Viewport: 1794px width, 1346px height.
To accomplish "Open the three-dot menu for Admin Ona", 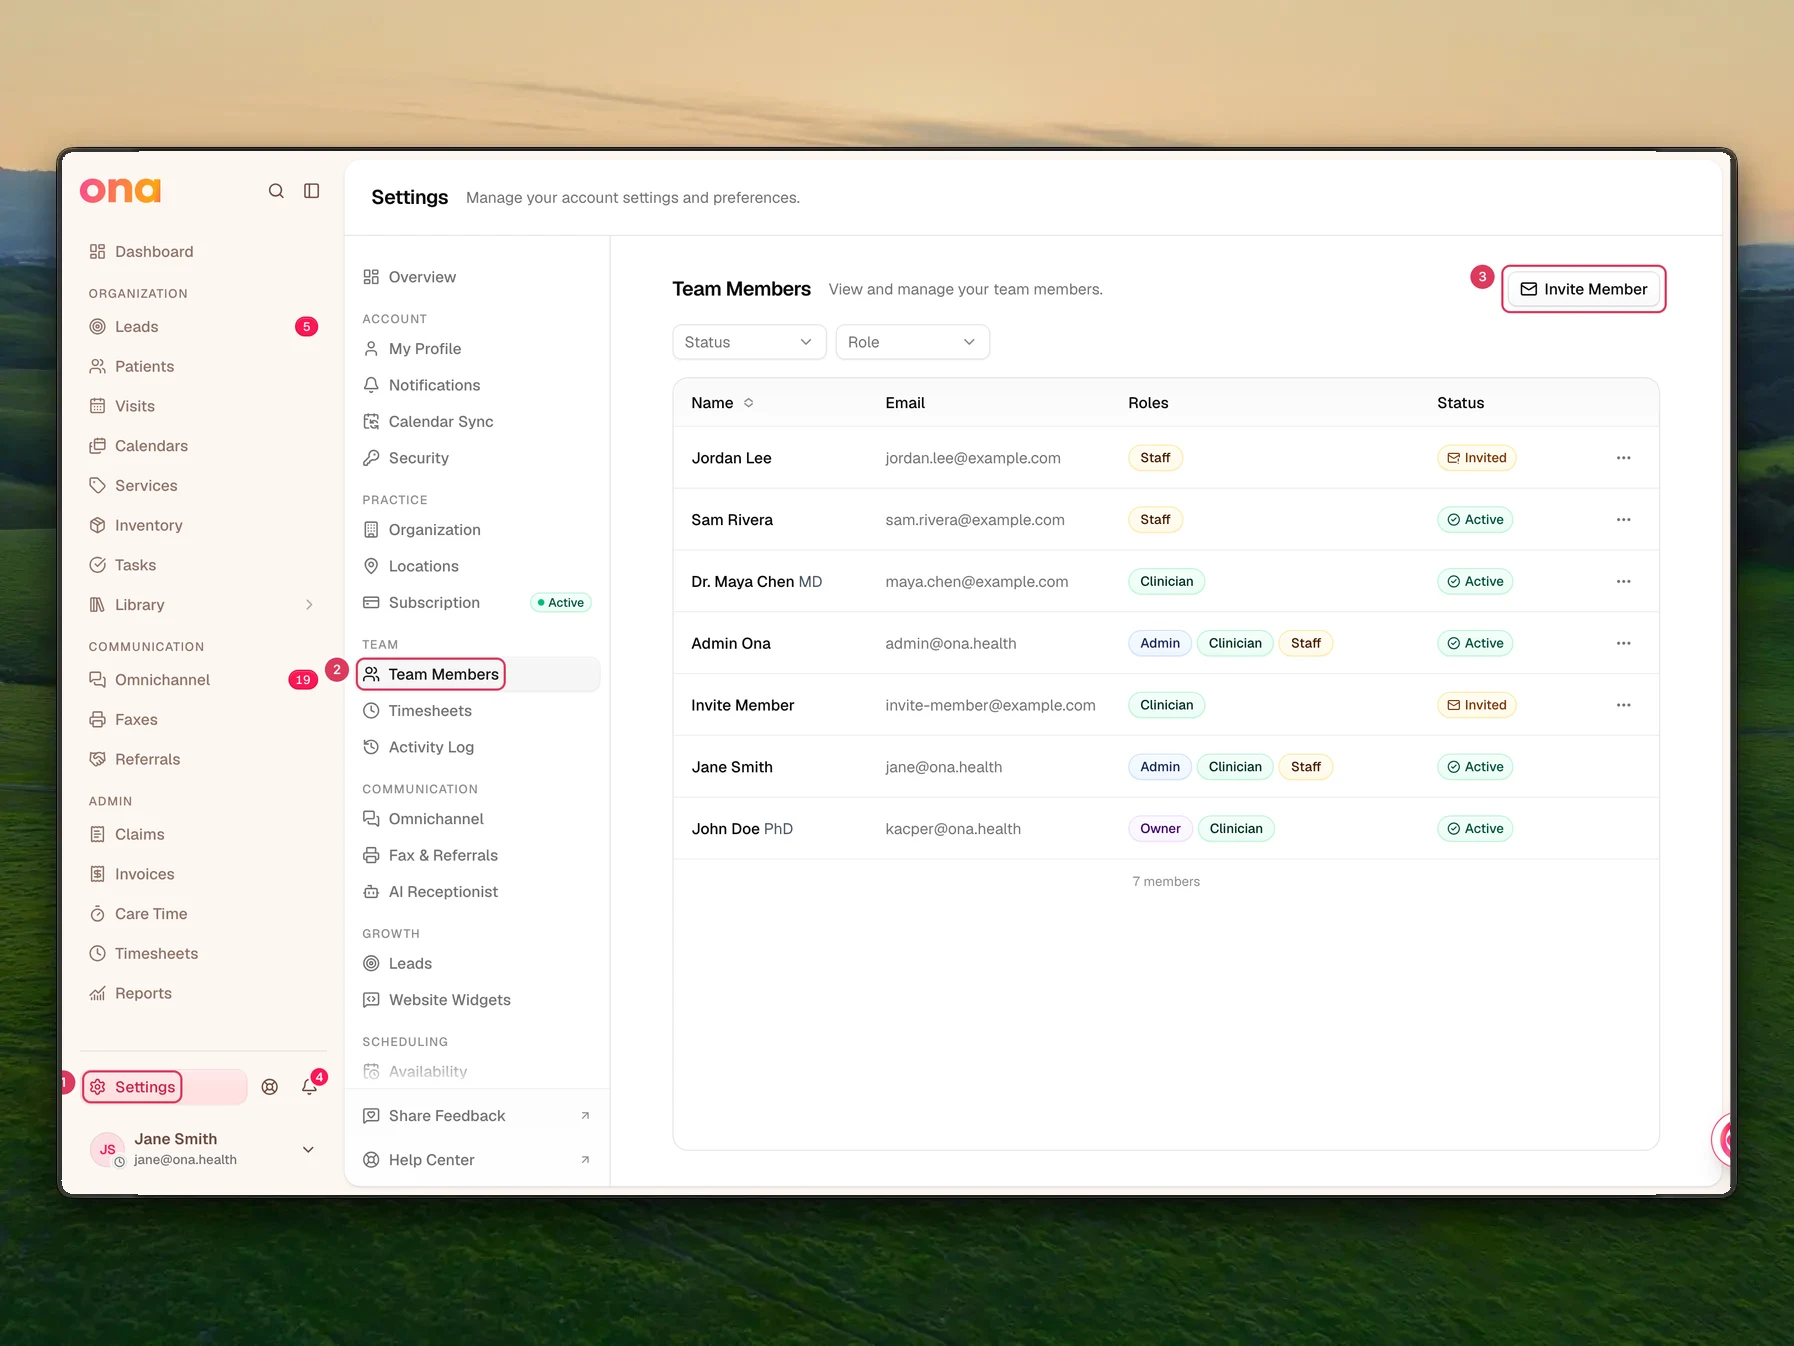I will pyautogui.click(x=1623, y=644).
